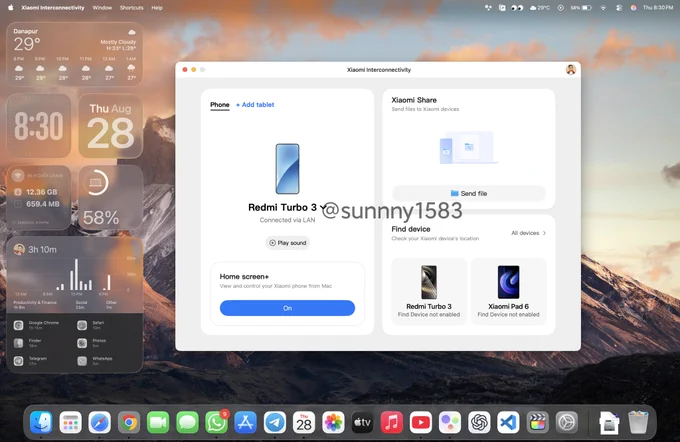This screenshot has width=680, height=442.
Task: Open the 3h 10m Screen Time widget
Action: [x=75, y=304]
